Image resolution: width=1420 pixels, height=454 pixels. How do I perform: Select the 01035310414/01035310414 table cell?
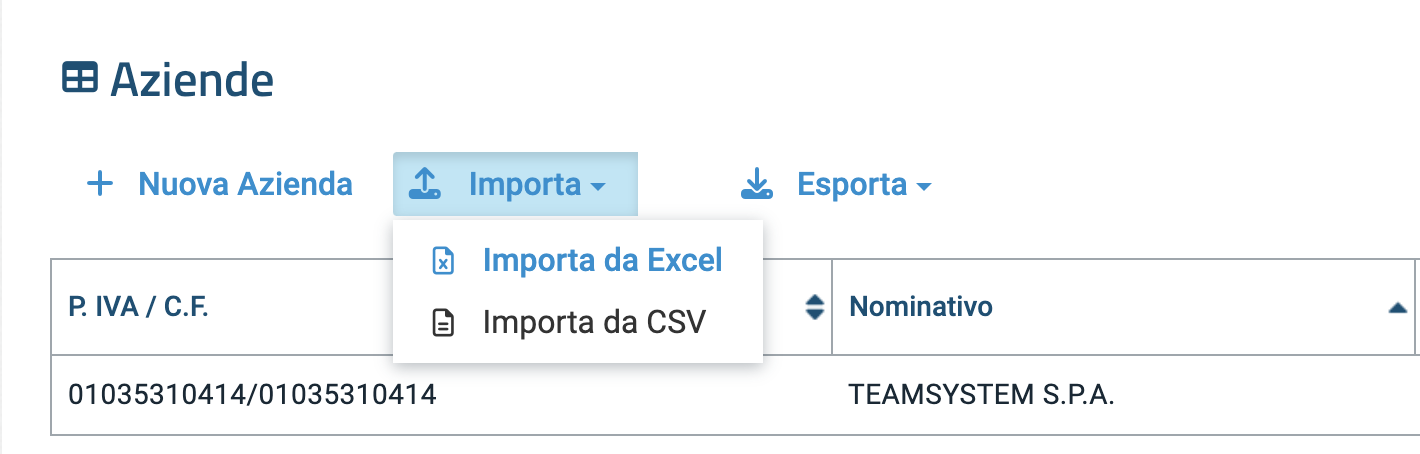(x=252, y=395)
